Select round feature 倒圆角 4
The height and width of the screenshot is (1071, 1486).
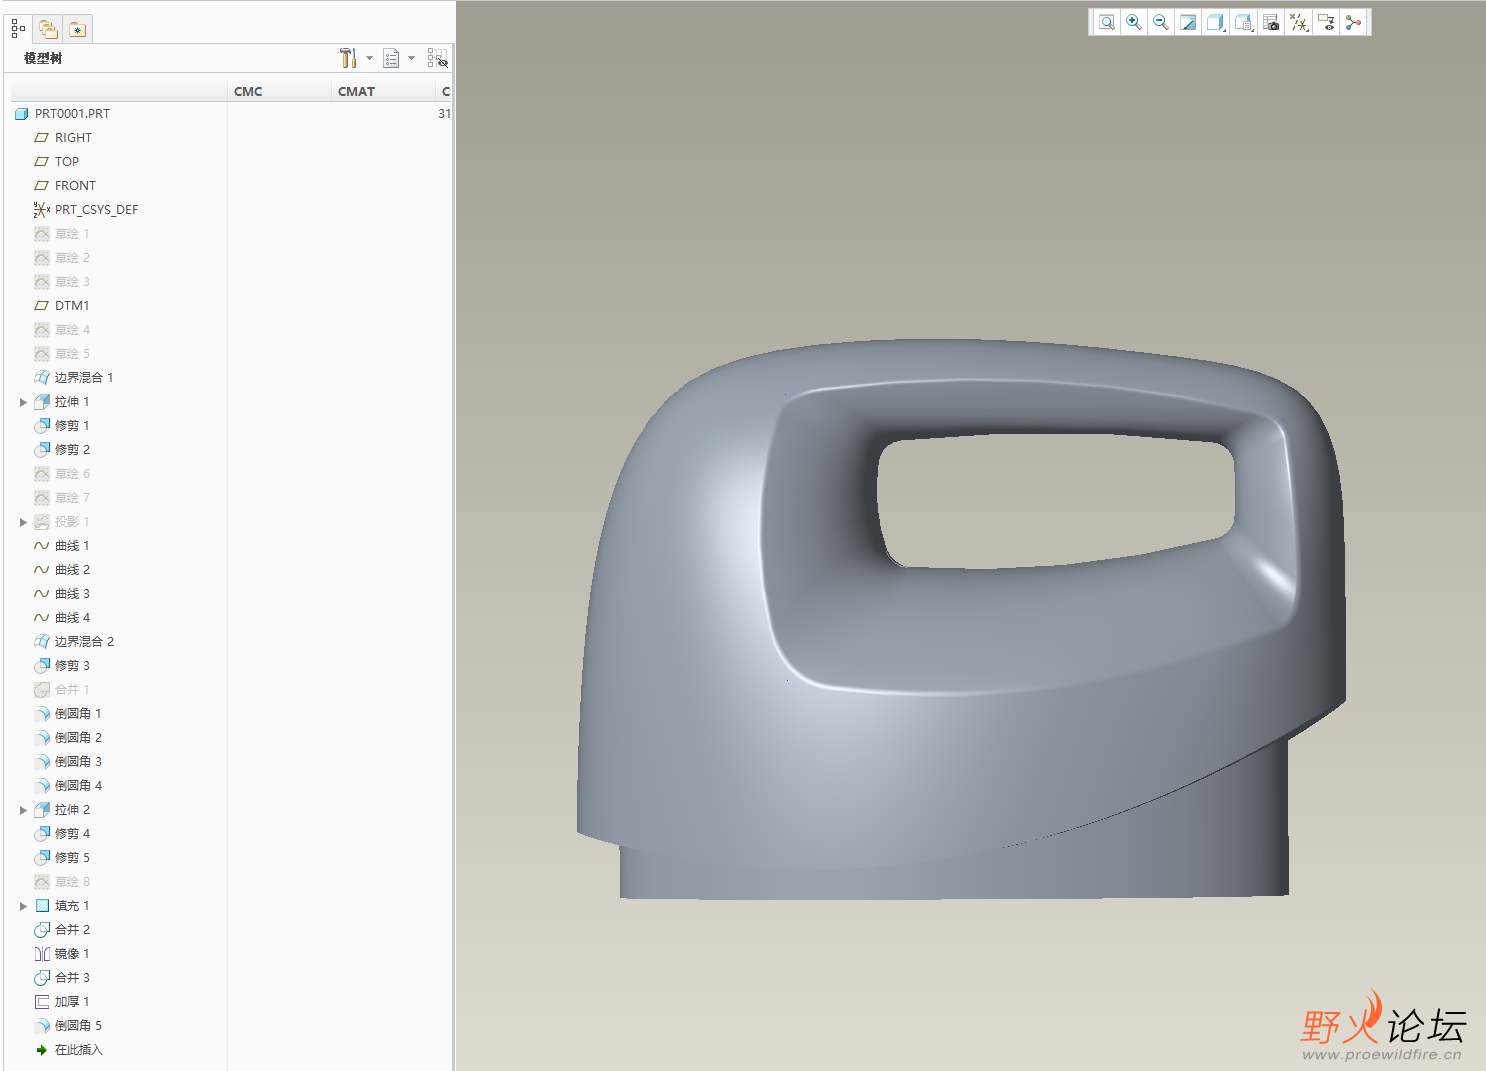click(78, 786)
